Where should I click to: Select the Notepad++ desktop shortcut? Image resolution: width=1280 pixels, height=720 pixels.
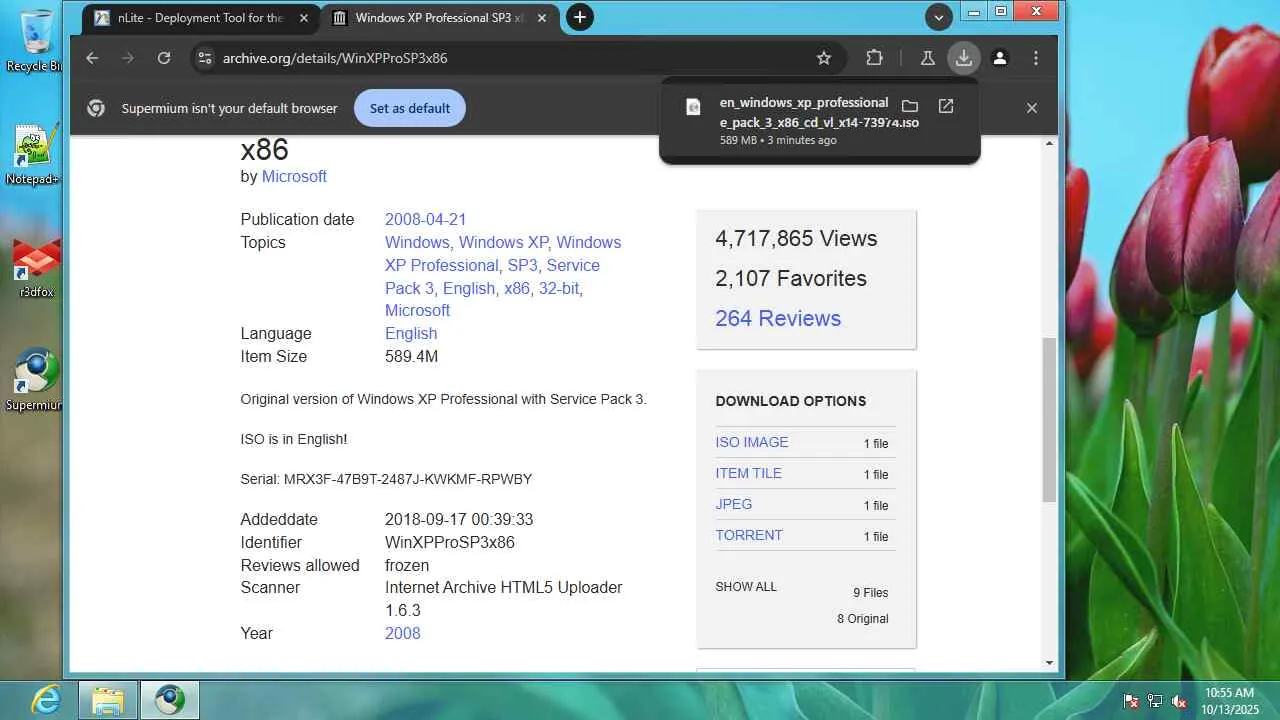34,154
